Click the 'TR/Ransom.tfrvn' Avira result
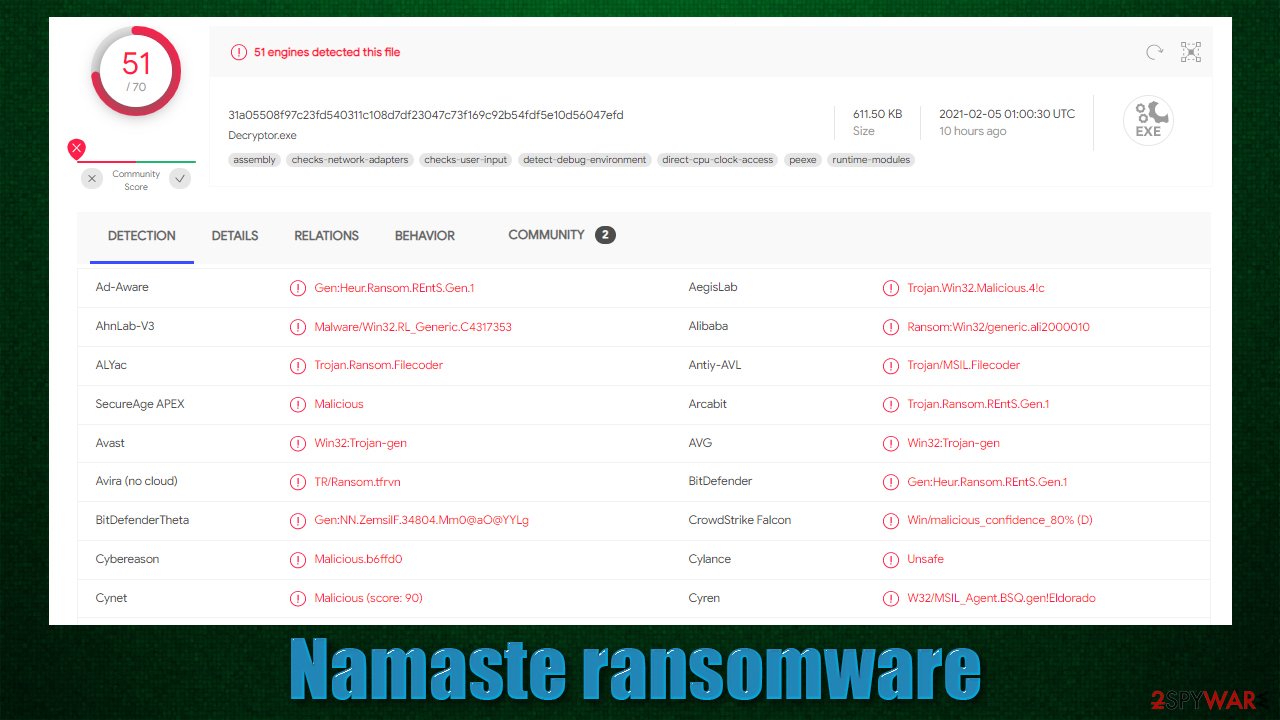Image resolution: width=1280 pixels, height=720 pixels. (x=357, y=482)
